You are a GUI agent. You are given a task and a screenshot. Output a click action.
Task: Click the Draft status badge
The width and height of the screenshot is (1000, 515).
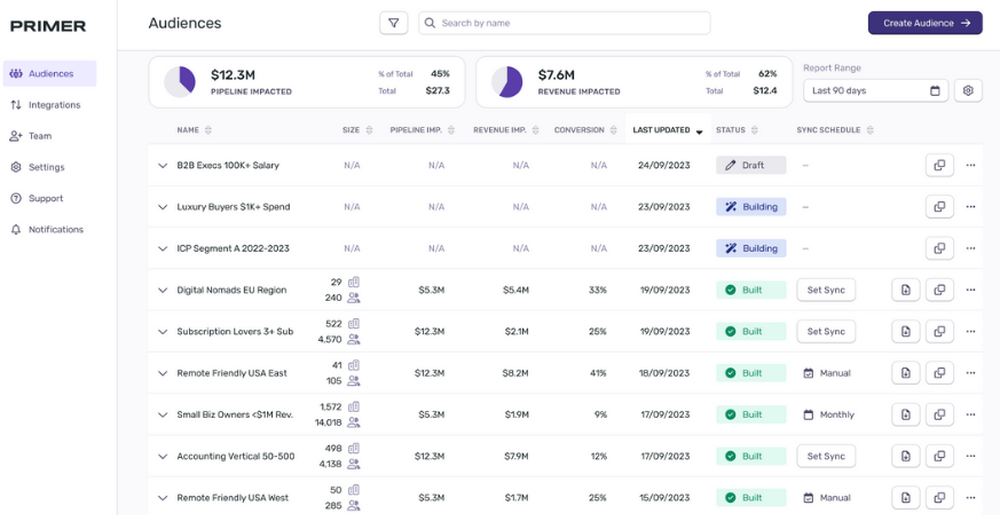(x=751, y=165)
